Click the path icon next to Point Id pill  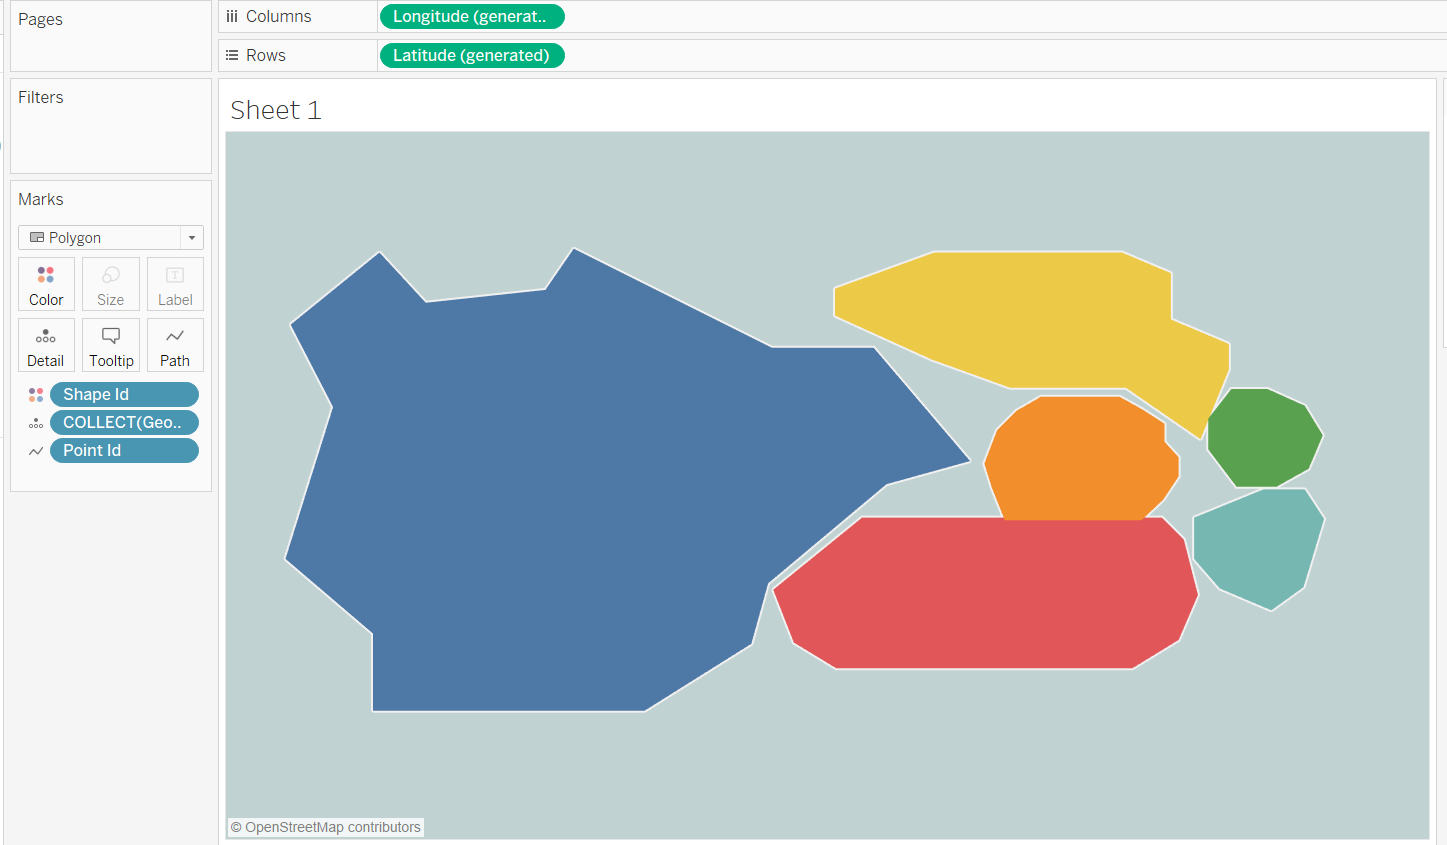(35, 450)
